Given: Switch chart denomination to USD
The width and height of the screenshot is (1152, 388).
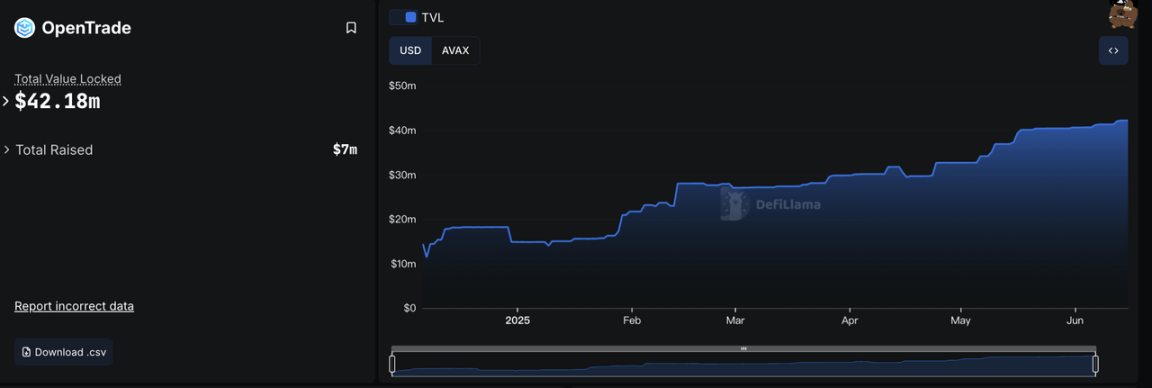Looking at the screenshot, I should 410,51.
